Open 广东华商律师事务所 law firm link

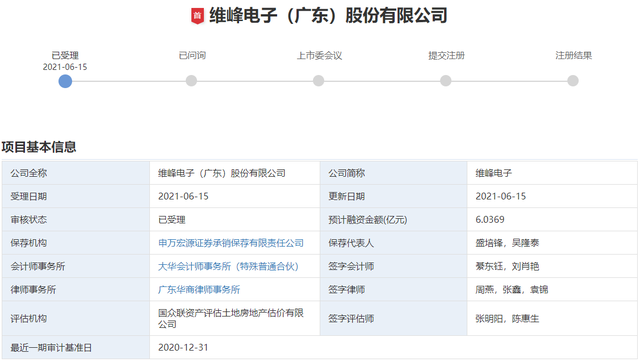pyautogui.click(x=199, y=290)
